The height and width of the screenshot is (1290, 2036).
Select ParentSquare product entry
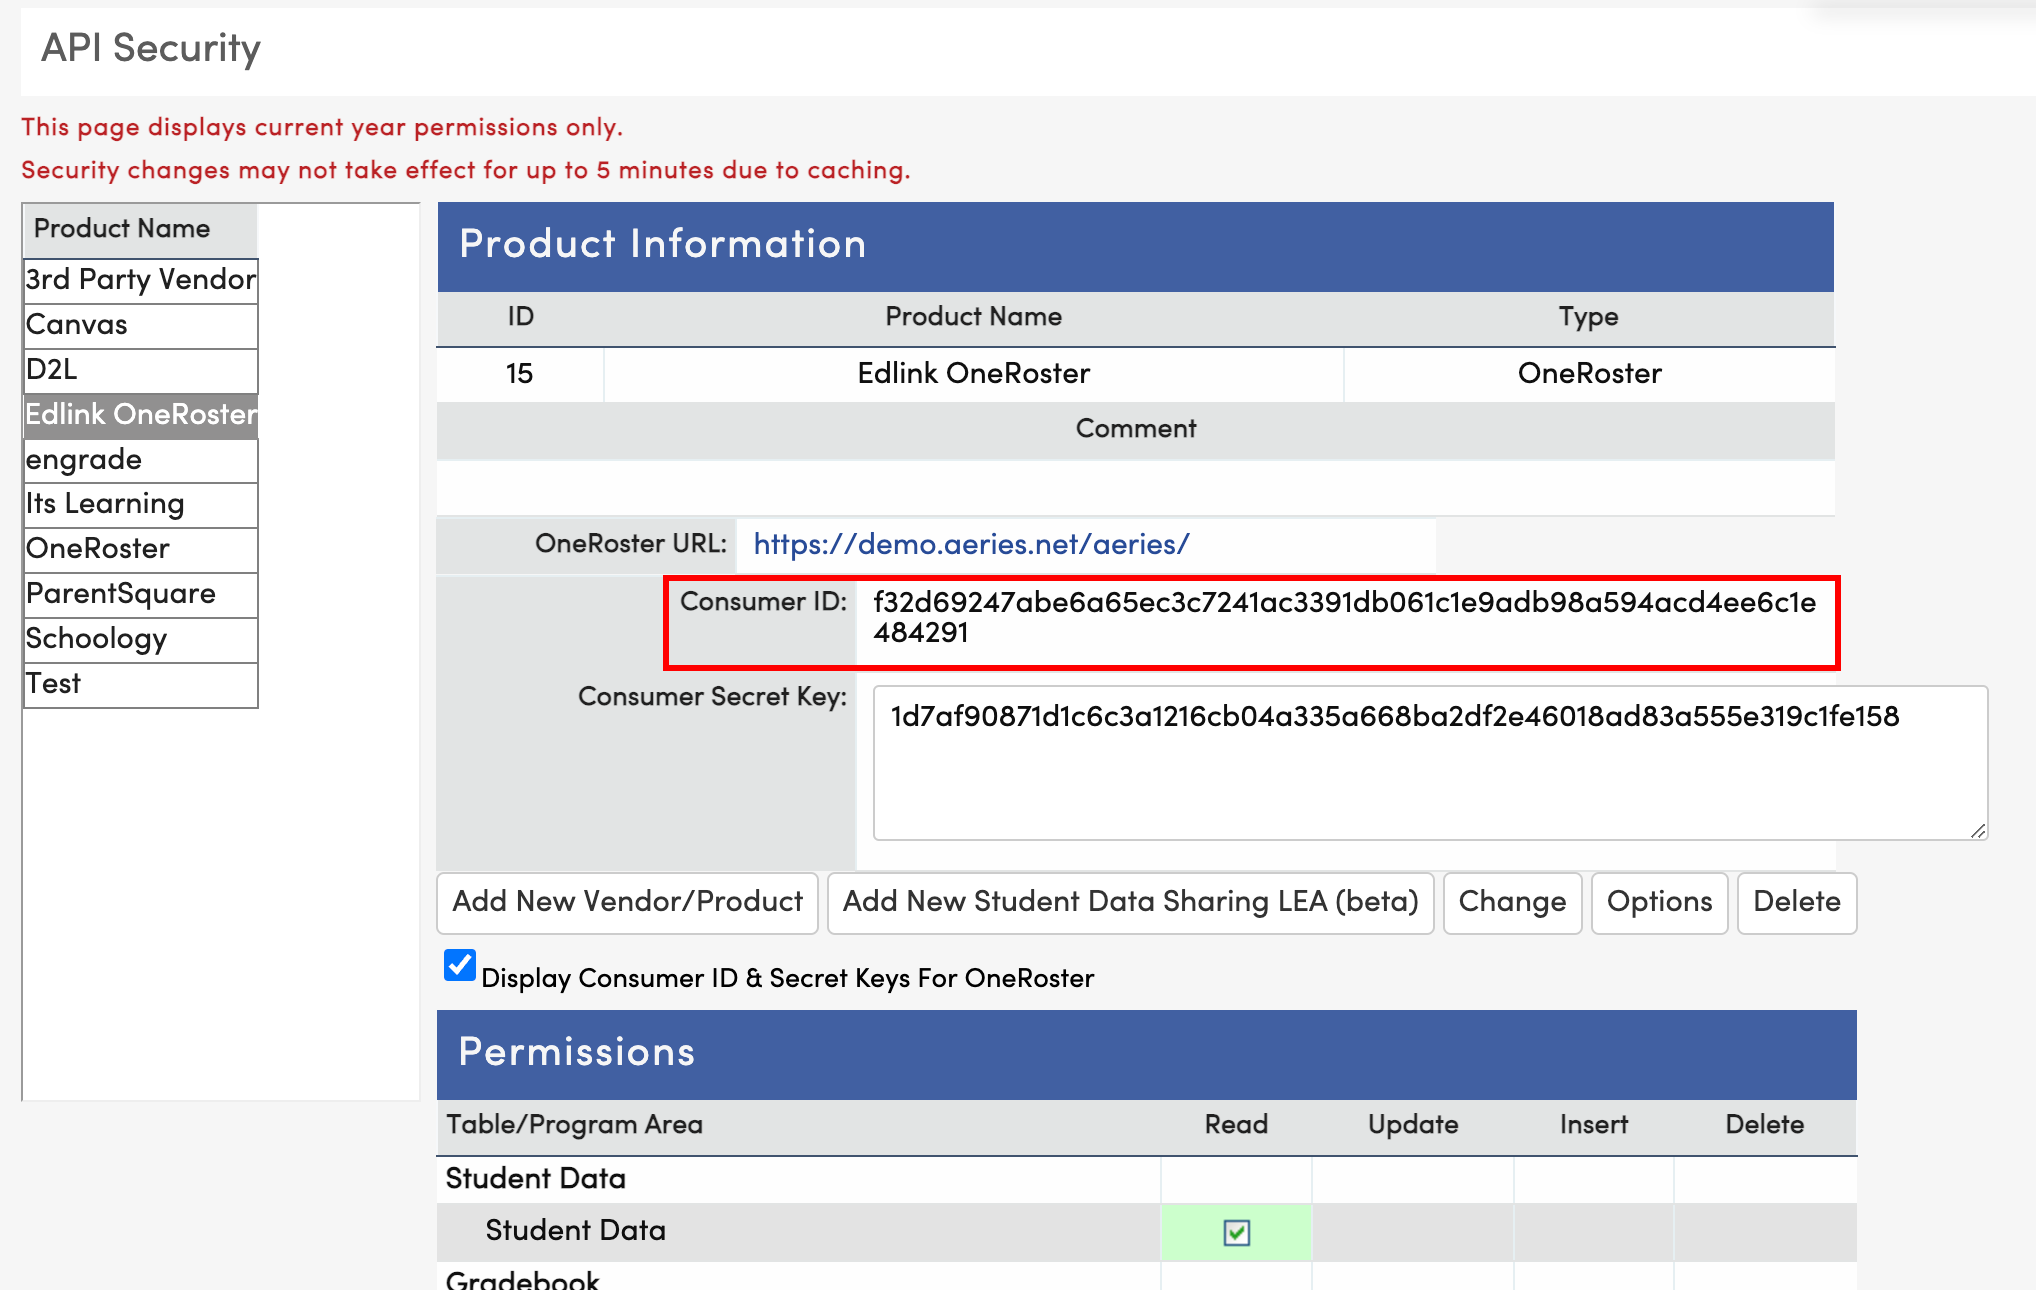[141, 594]
